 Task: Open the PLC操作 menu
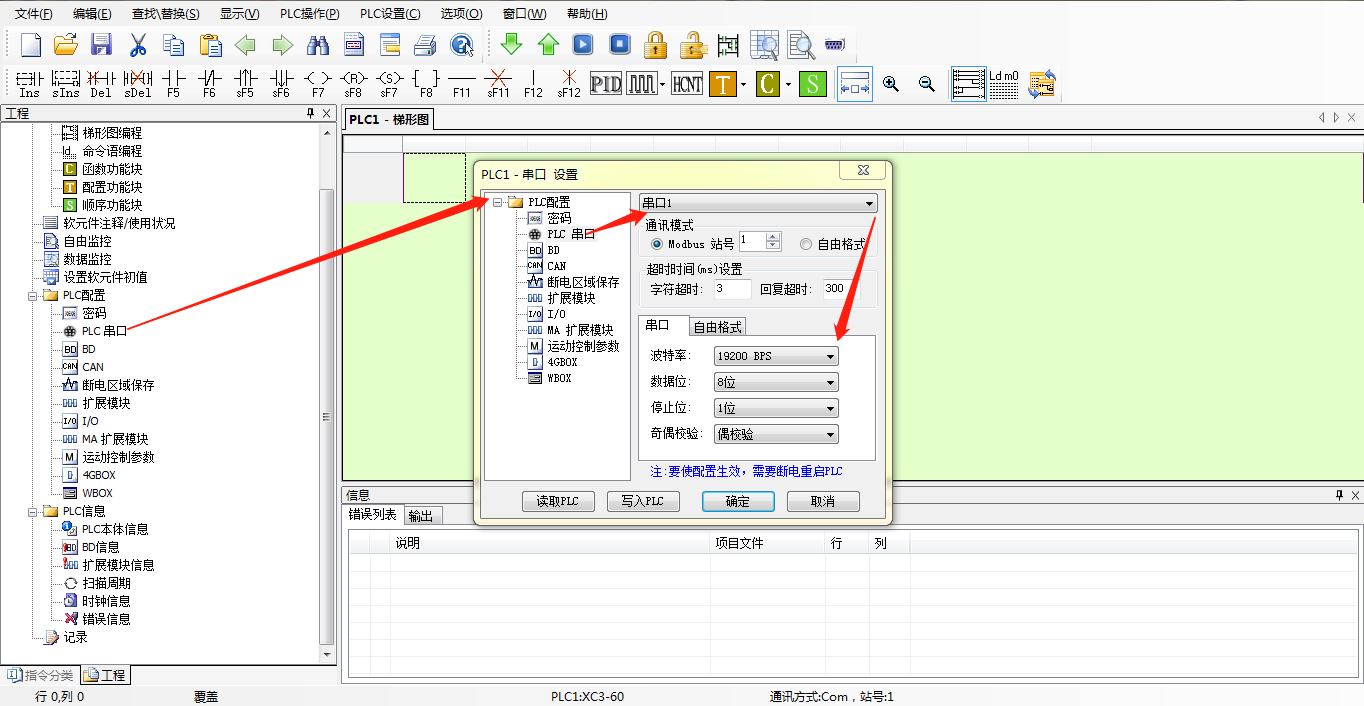[x=309, y=14]
